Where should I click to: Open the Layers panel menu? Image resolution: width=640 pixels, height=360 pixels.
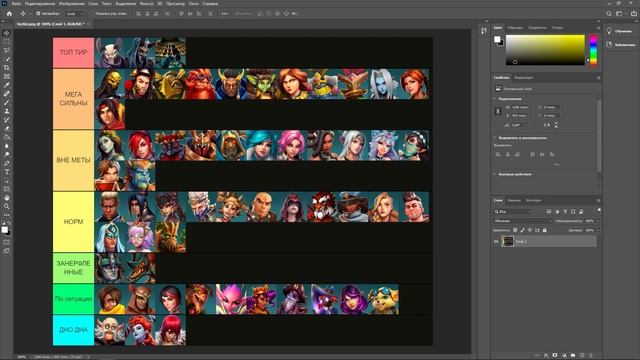coord(598,200)
